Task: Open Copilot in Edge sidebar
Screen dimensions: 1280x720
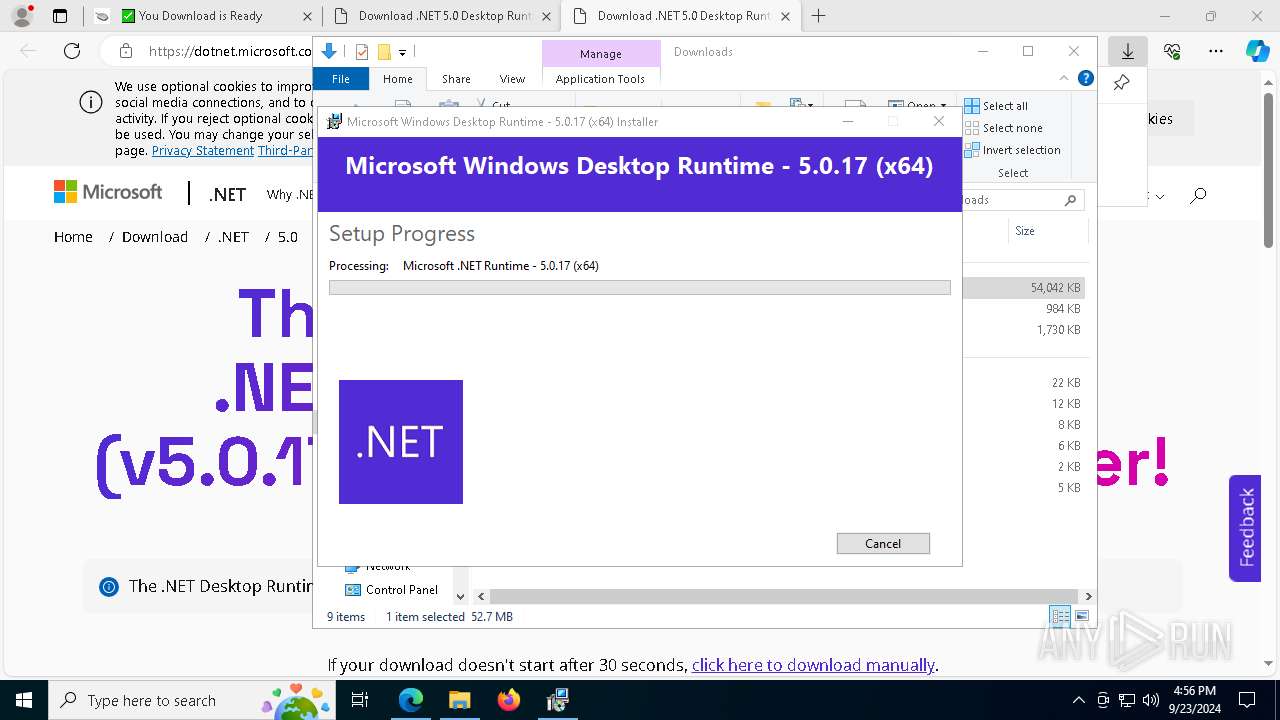Action: tap(1257, 51)
